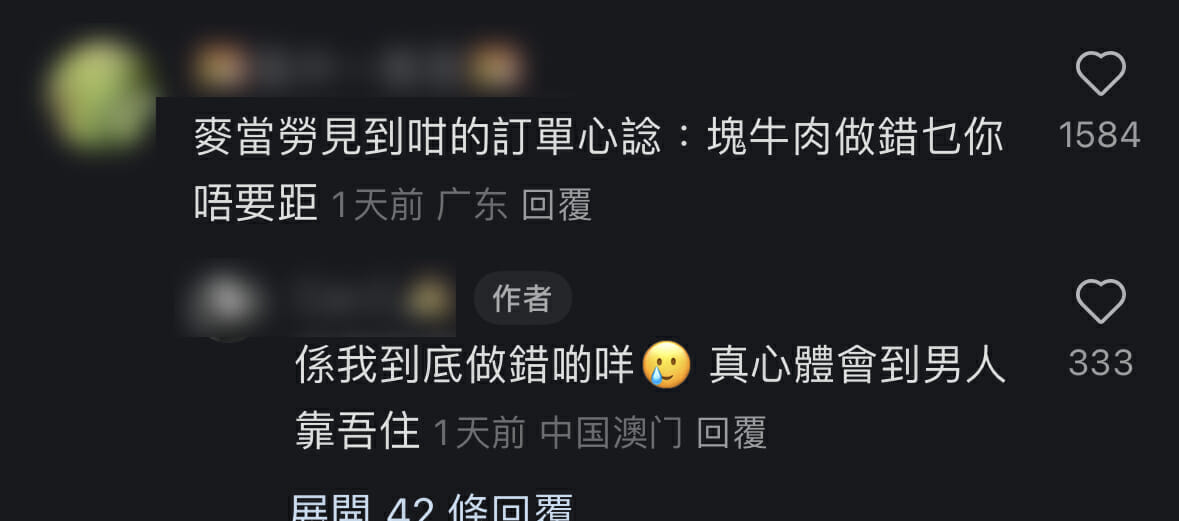
Task: Tap the 中国澳门 location label
Action: click(x=611, y=433)
